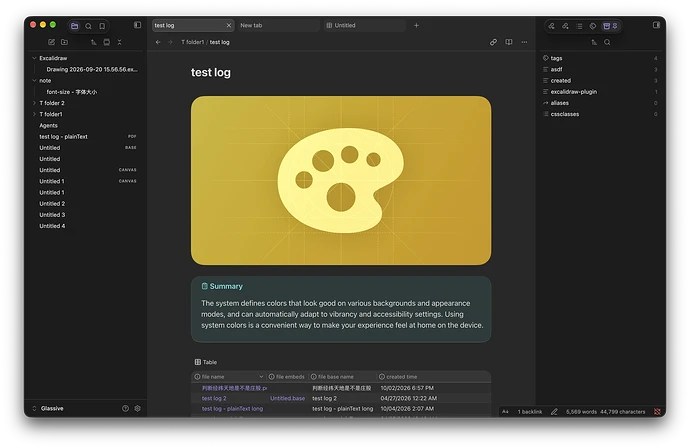Open more options for the note

[x=524, y=42]
